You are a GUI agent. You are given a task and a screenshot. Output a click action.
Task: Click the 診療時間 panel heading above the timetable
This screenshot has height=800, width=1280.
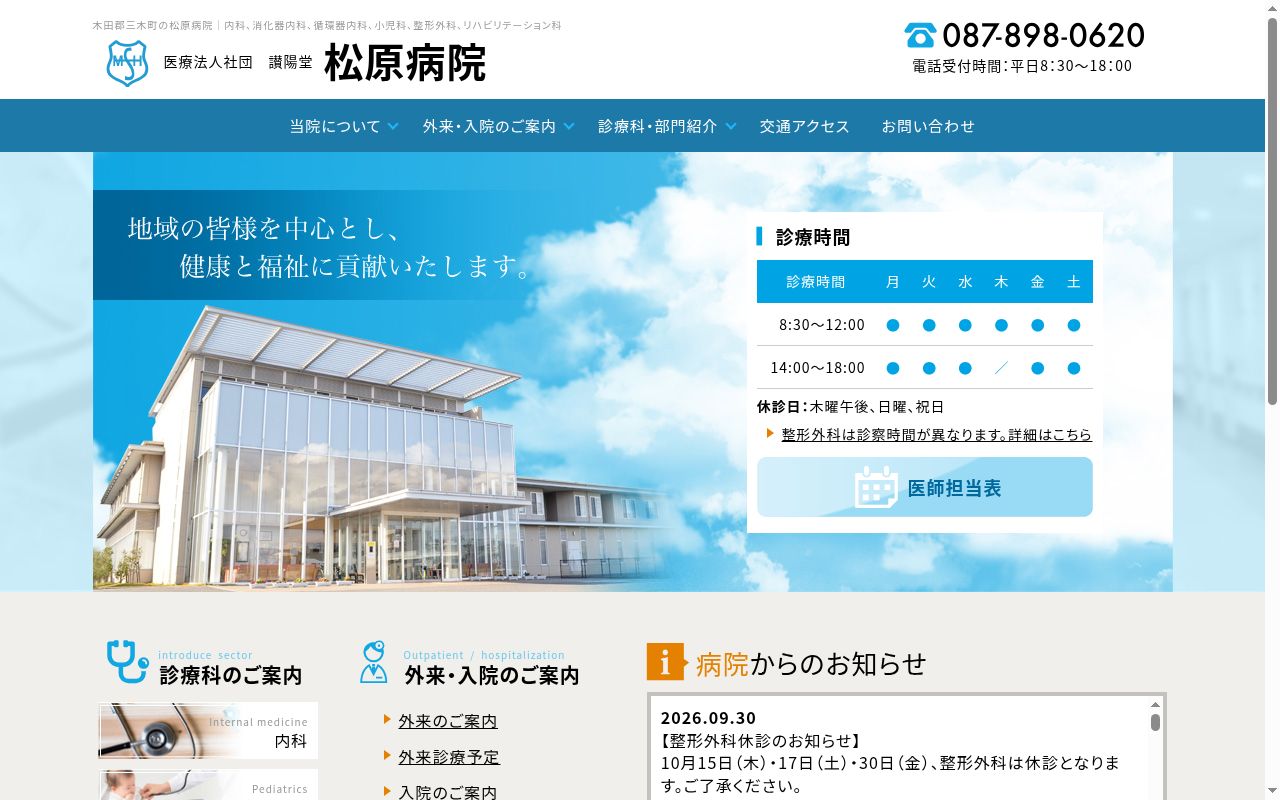(x=813, y=238)
